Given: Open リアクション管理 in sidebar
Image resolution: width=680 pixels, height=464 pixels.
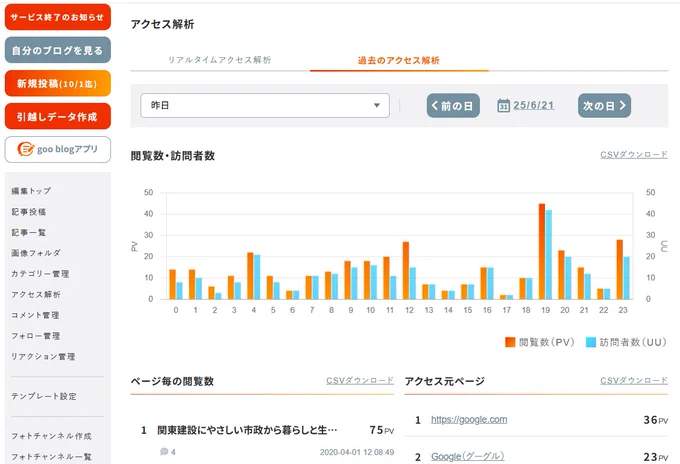Looking at the screenshot, I should tap(43, 356).
